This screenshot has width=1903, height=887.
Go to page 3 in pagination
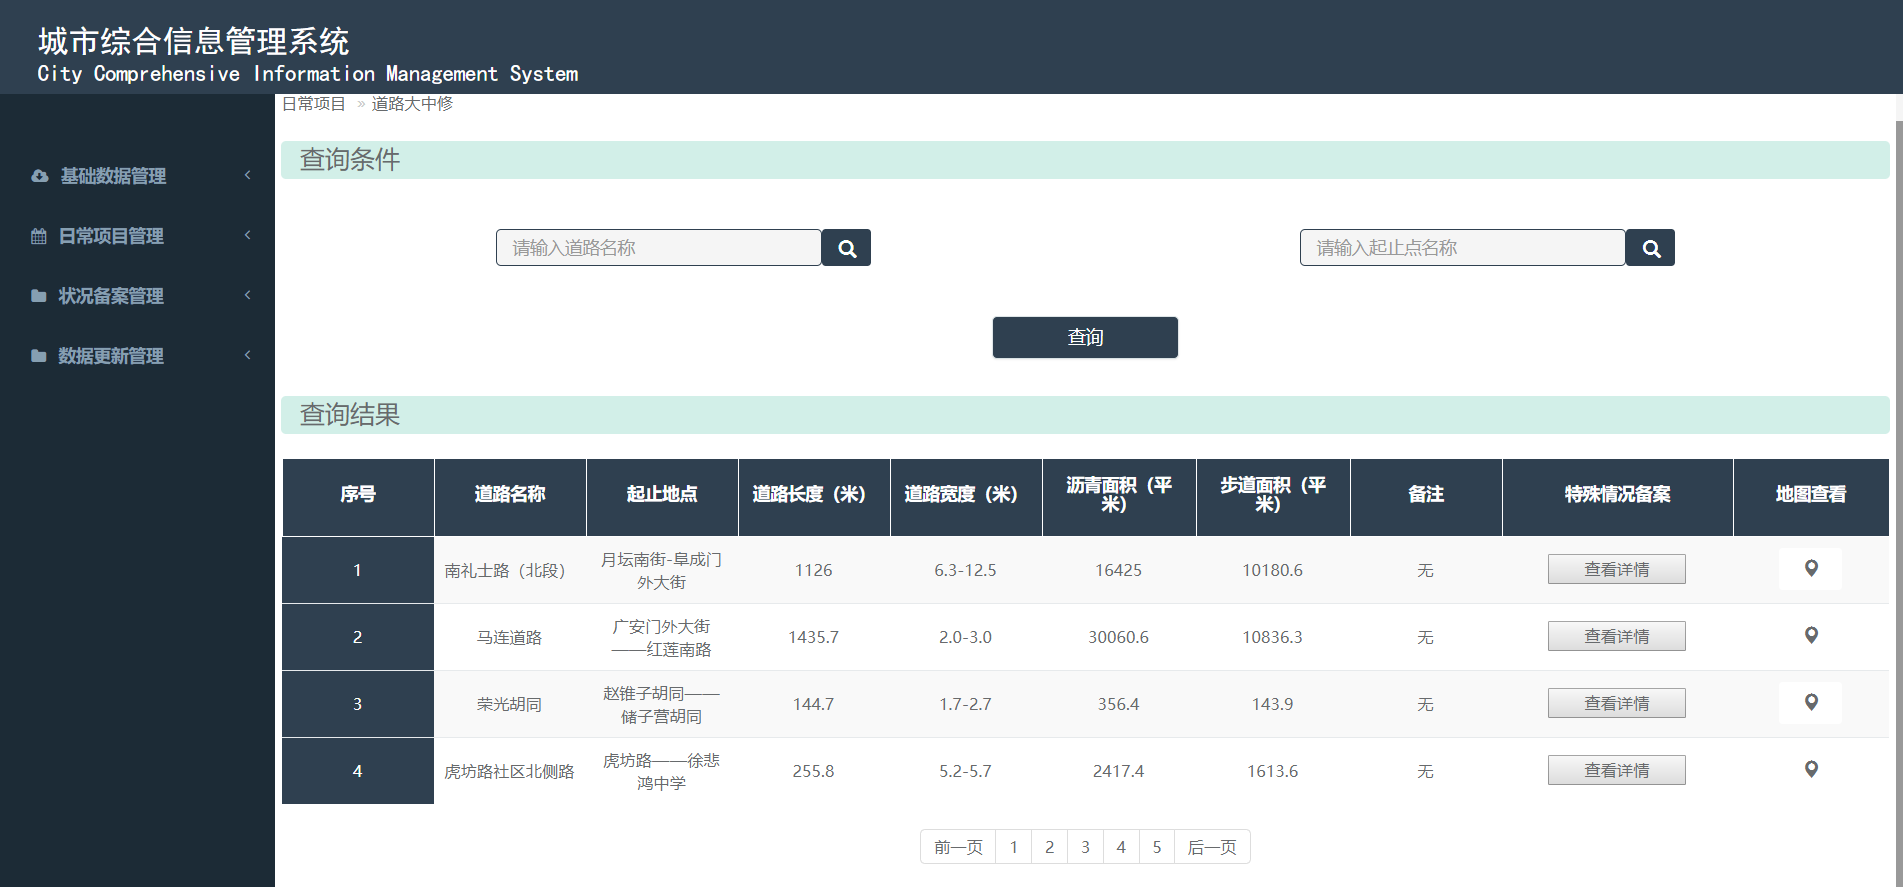coord(1085,847)
